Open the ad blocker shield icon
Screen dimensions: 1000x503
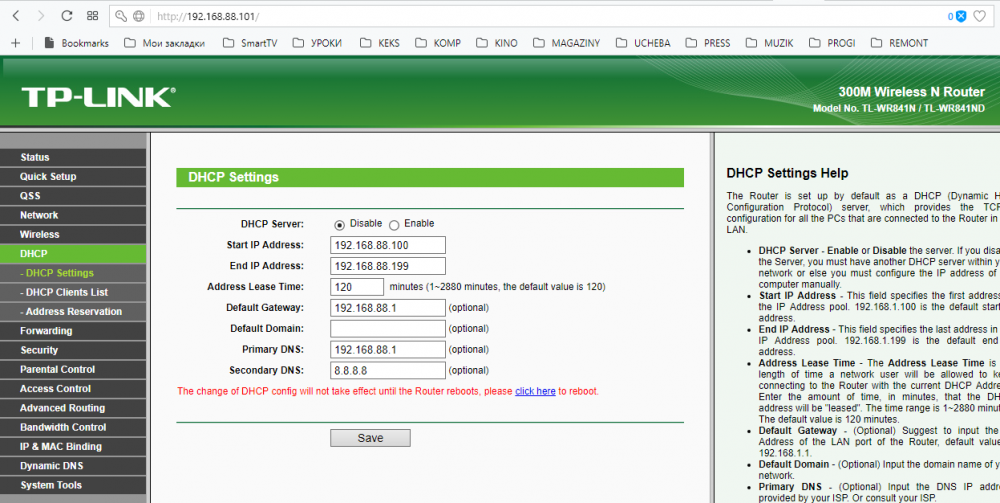[x=960, y=16]
